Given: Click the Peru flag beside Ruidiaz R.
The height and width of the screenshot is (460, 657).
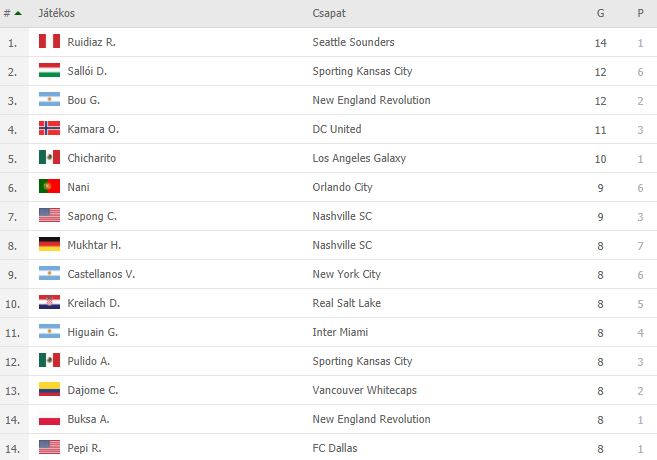Looking at the screenshot, I should click(x=49, y=41).
